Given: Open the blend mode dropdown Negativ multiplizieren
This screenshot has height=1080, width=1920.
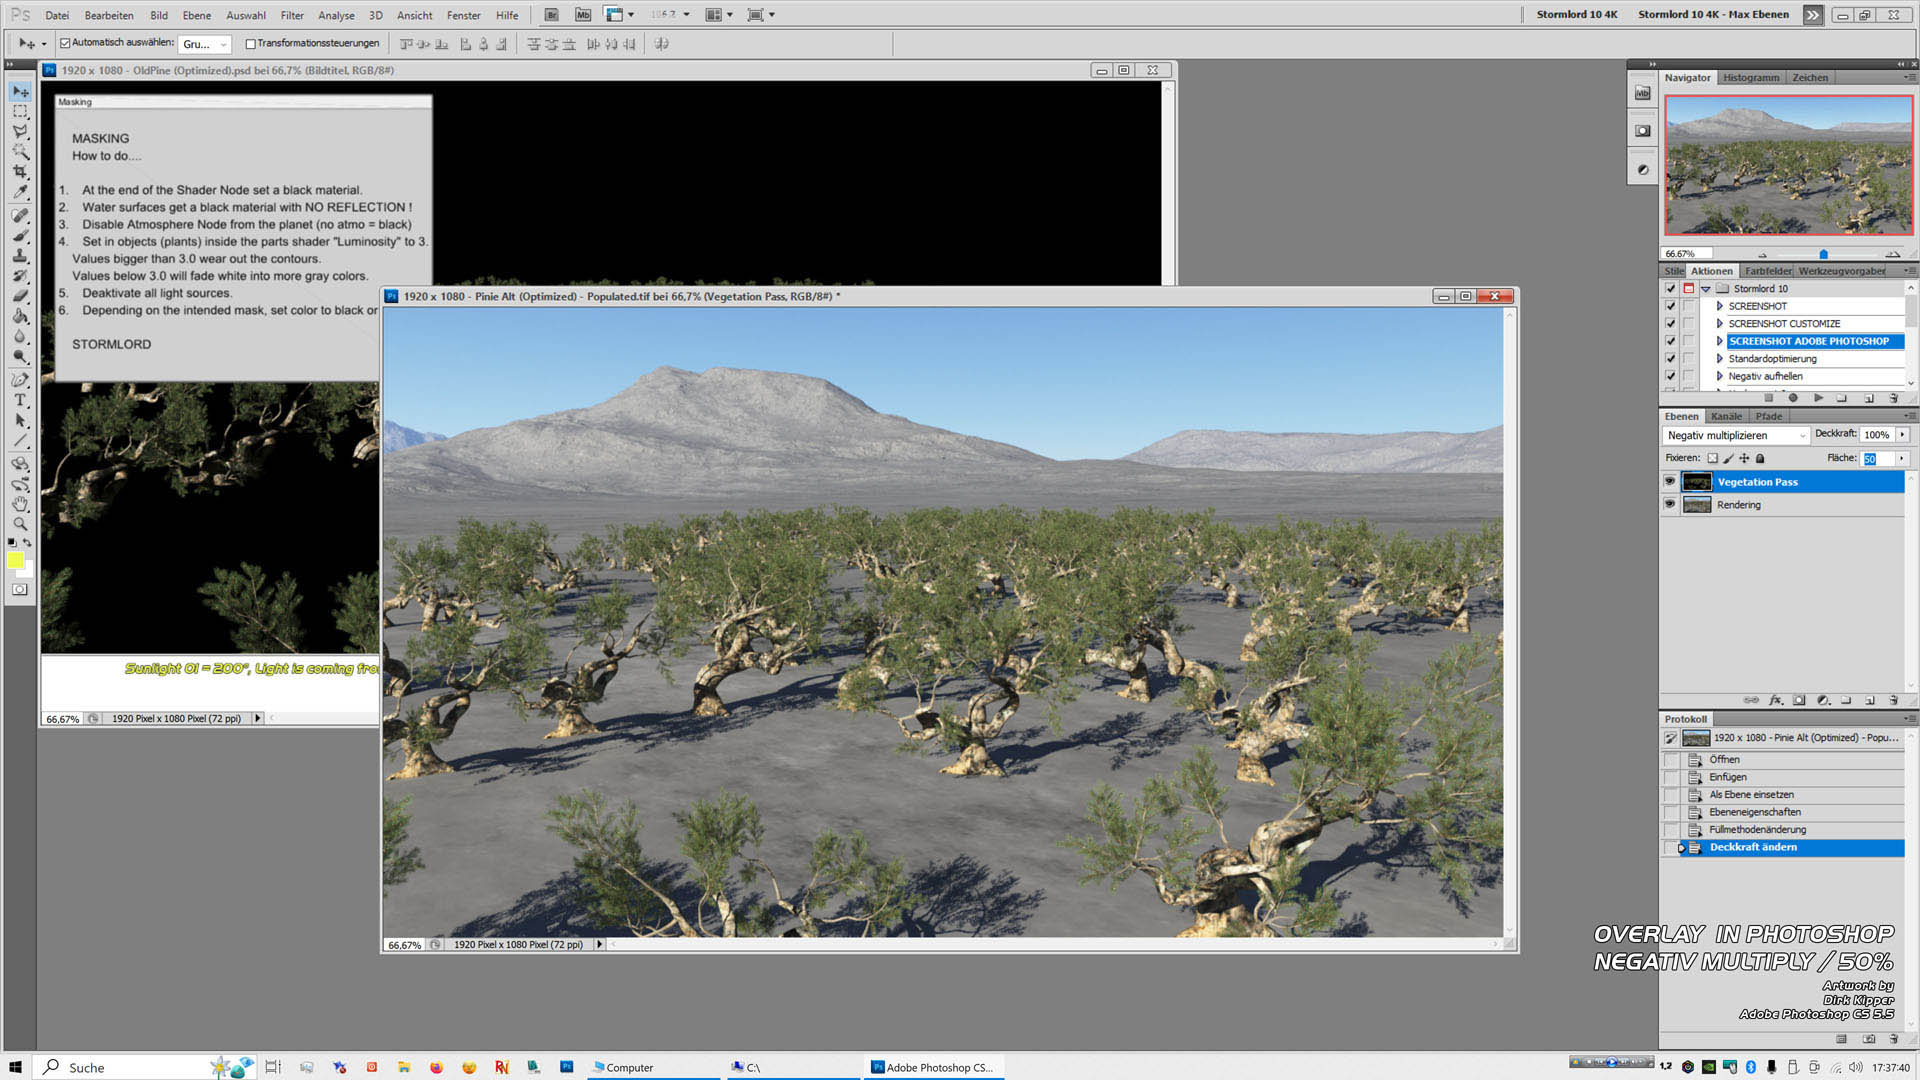Looking at the screenshot, I should tap(1736, 435).
